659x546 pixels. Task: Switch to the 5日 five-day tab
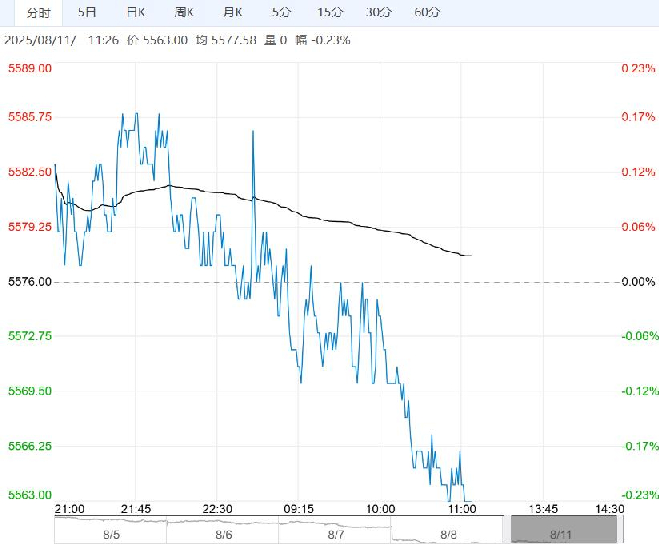click(x=87, y=12)
